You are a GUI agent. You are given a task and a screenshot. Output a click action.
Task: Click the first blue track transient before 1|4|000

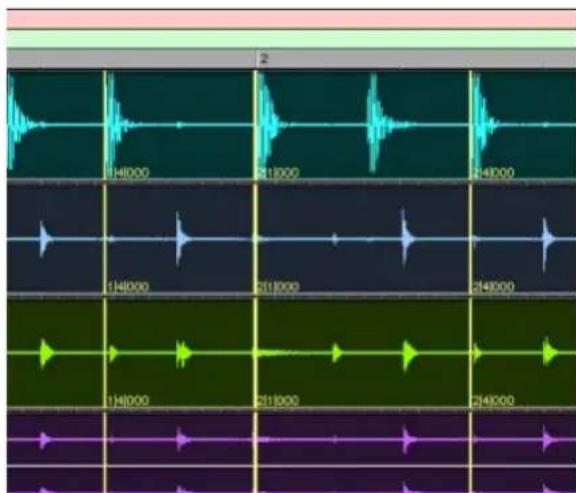pos(45,239)
